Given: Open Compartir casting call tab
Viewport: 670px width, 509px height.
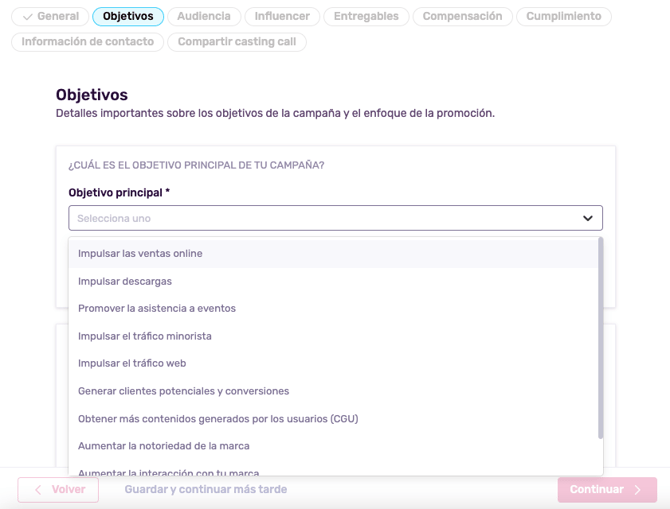Looking at the screenshot, I should [237, 42].
